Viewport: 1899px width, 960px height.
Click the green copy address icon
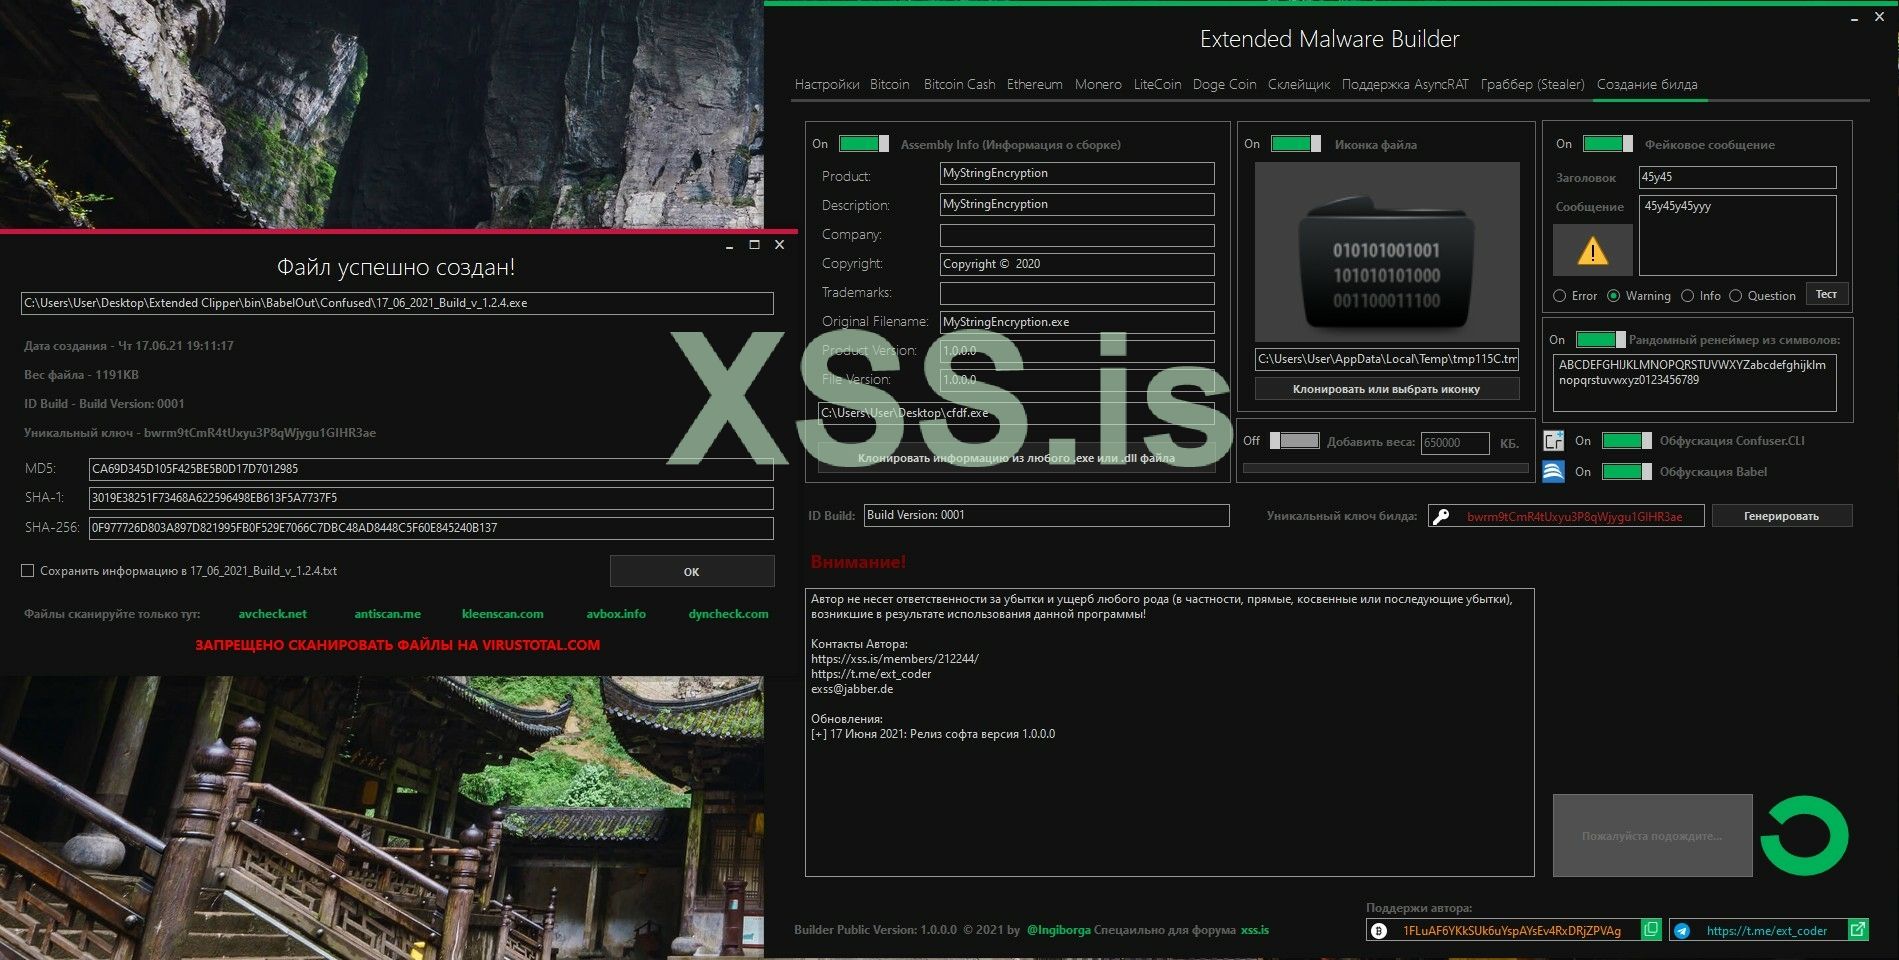coord(1651,930)
